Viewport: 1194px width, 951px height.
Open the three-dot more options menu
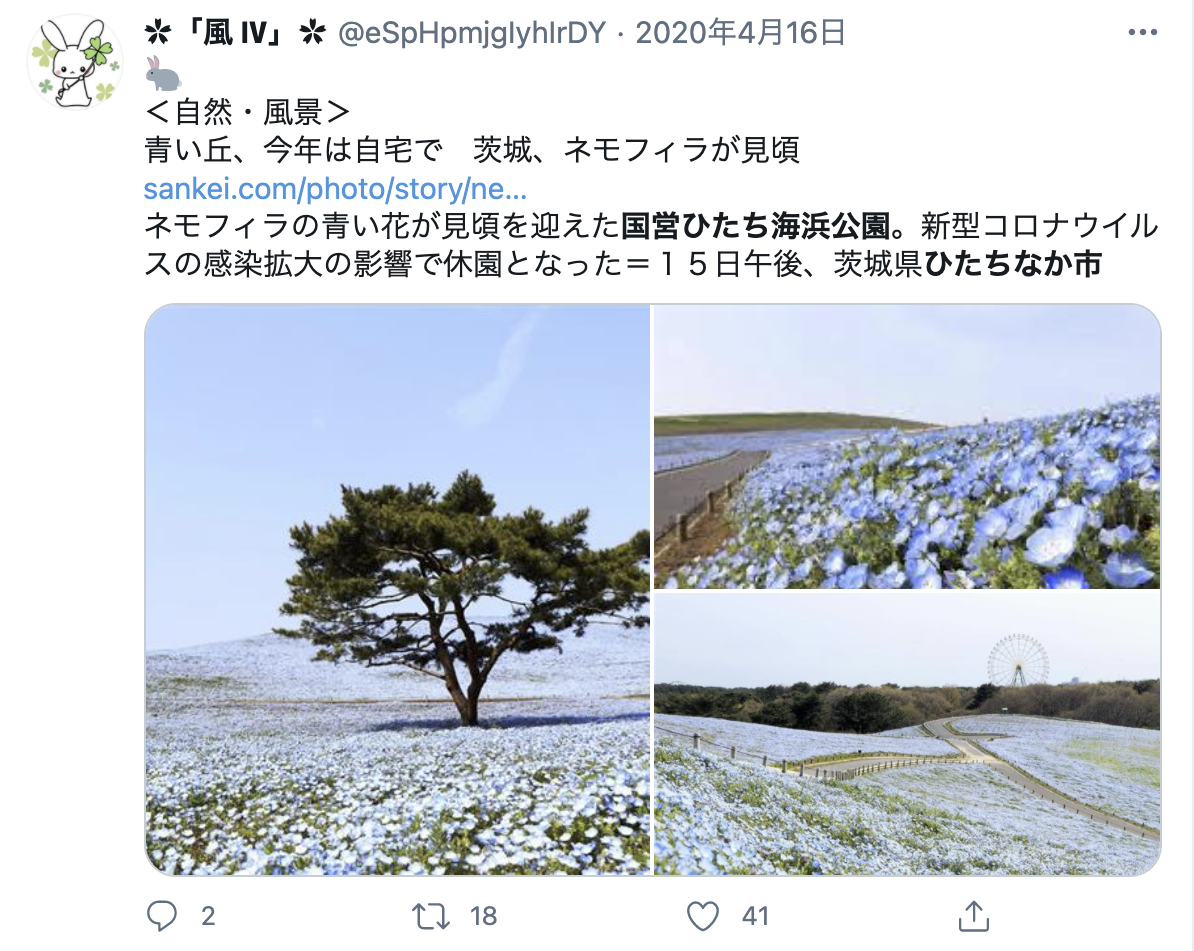tap(1142, 32)
